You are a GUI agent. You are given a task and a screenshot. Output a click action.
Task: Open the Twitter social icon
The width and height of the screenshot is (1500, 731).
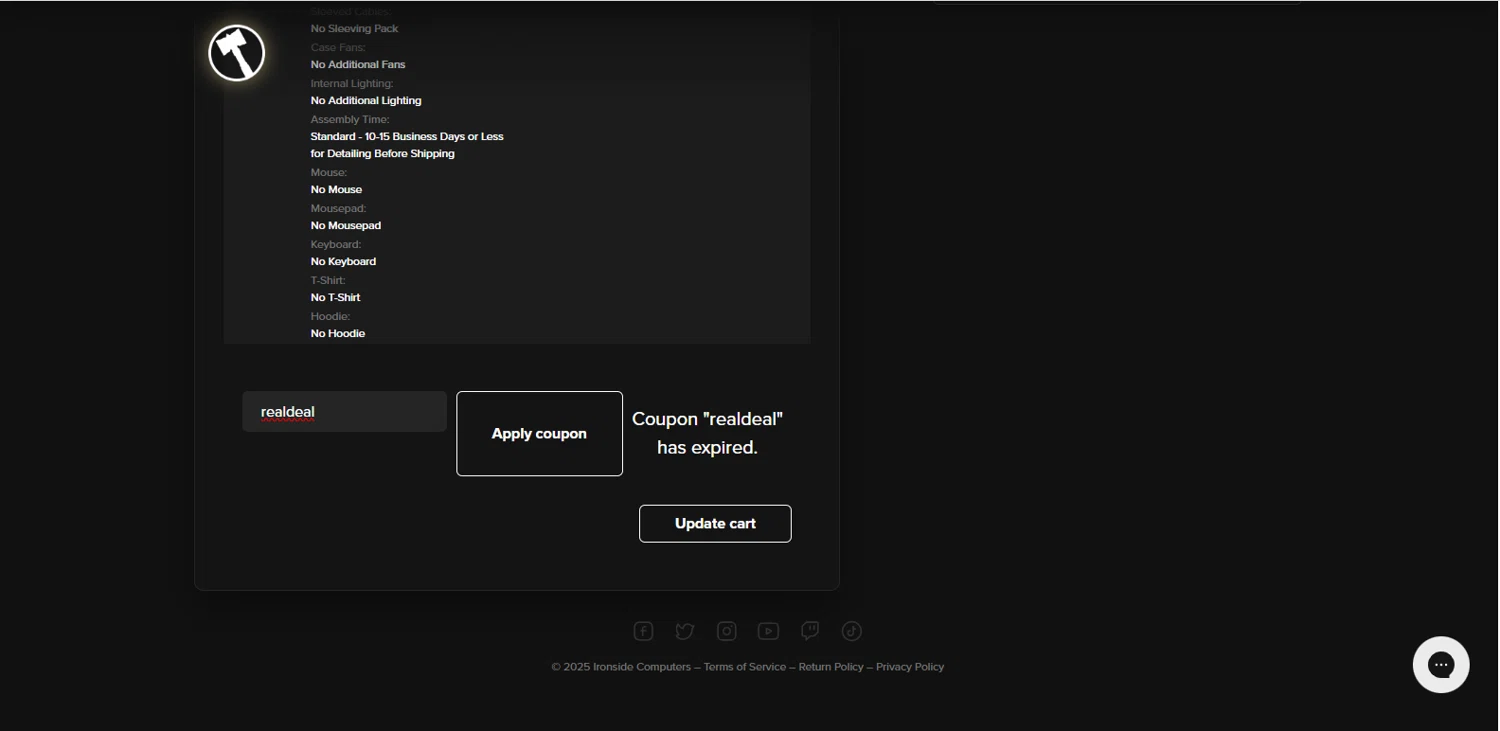685,631
